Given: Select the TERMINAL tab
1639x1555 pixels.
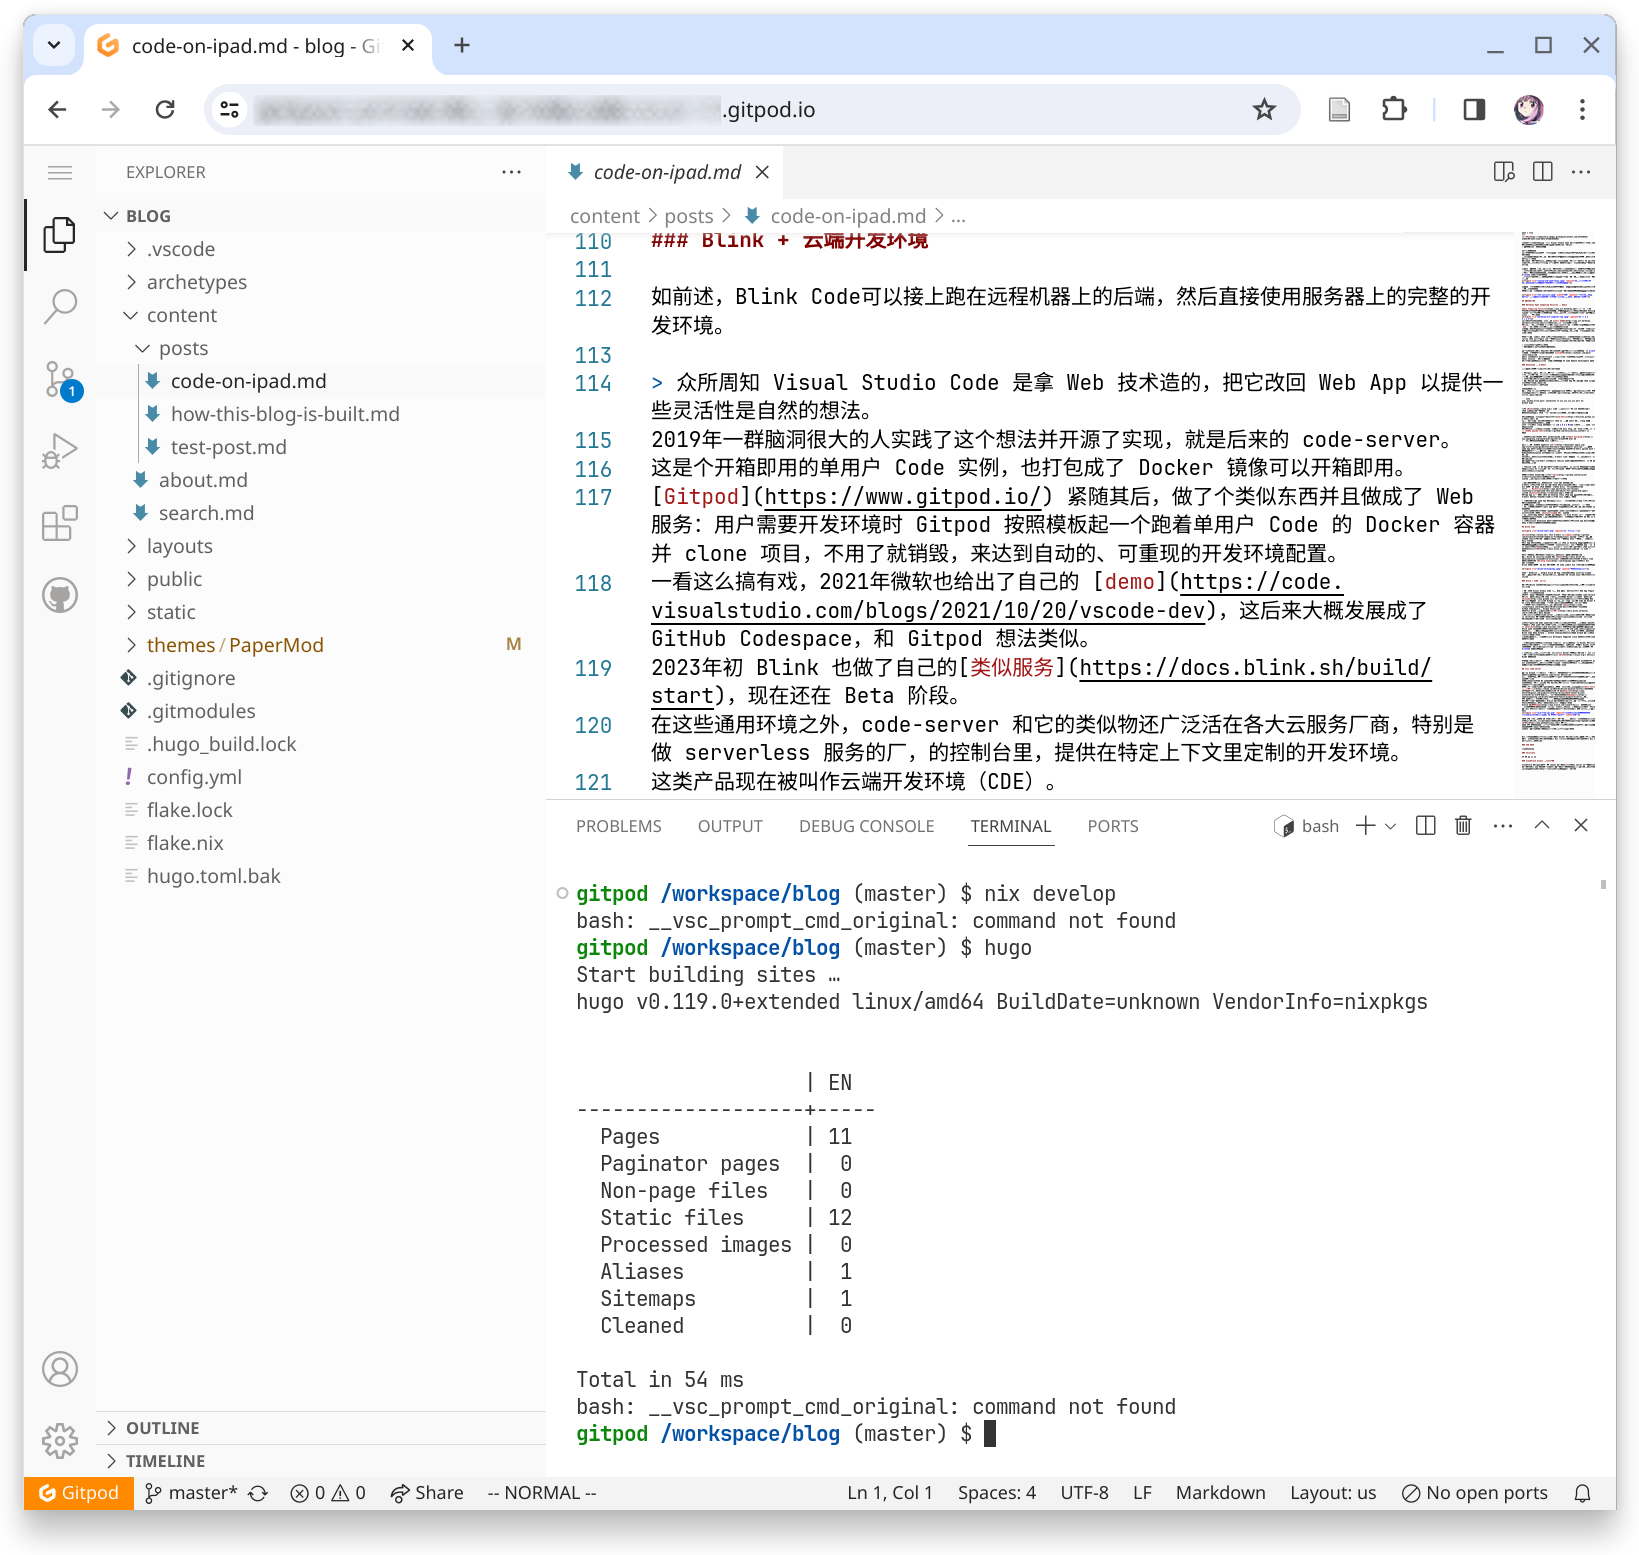Looking at the screenshot, I should coord(1011,826).
